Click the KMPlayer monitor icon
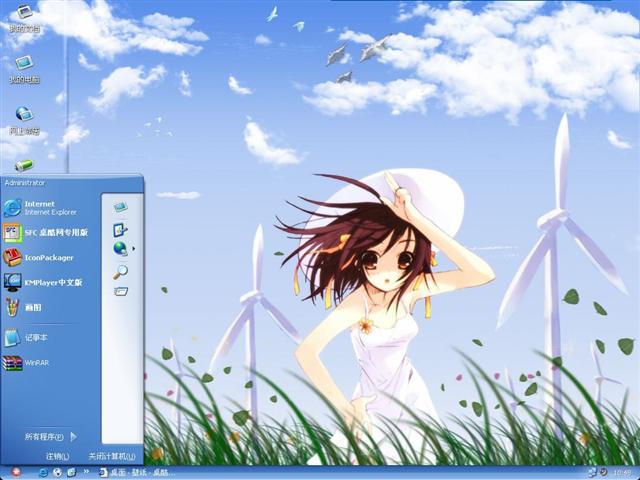640x480 pixels. click(12, 282)
